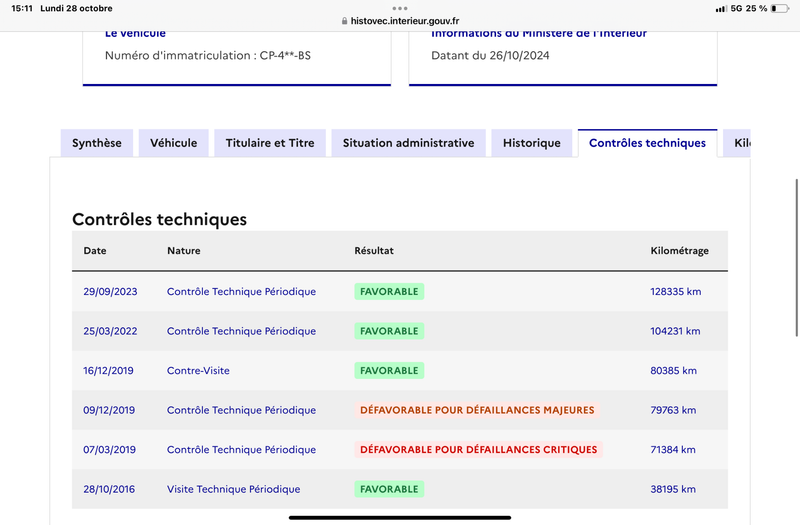Screen dimensions: 800x525
Task: Select the date 16/12/2019
Action: click(x=108, y=370)
